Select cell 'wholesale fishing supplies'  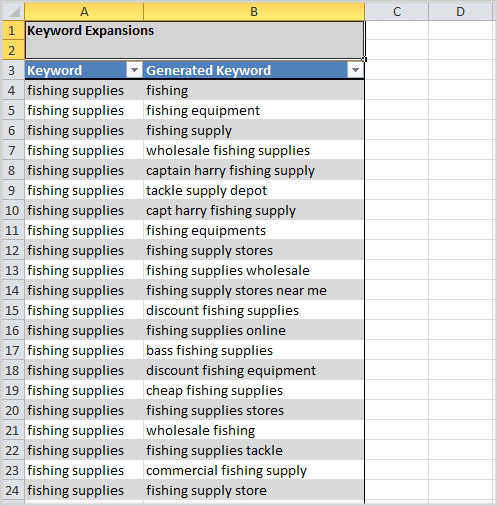coord(254,150)
